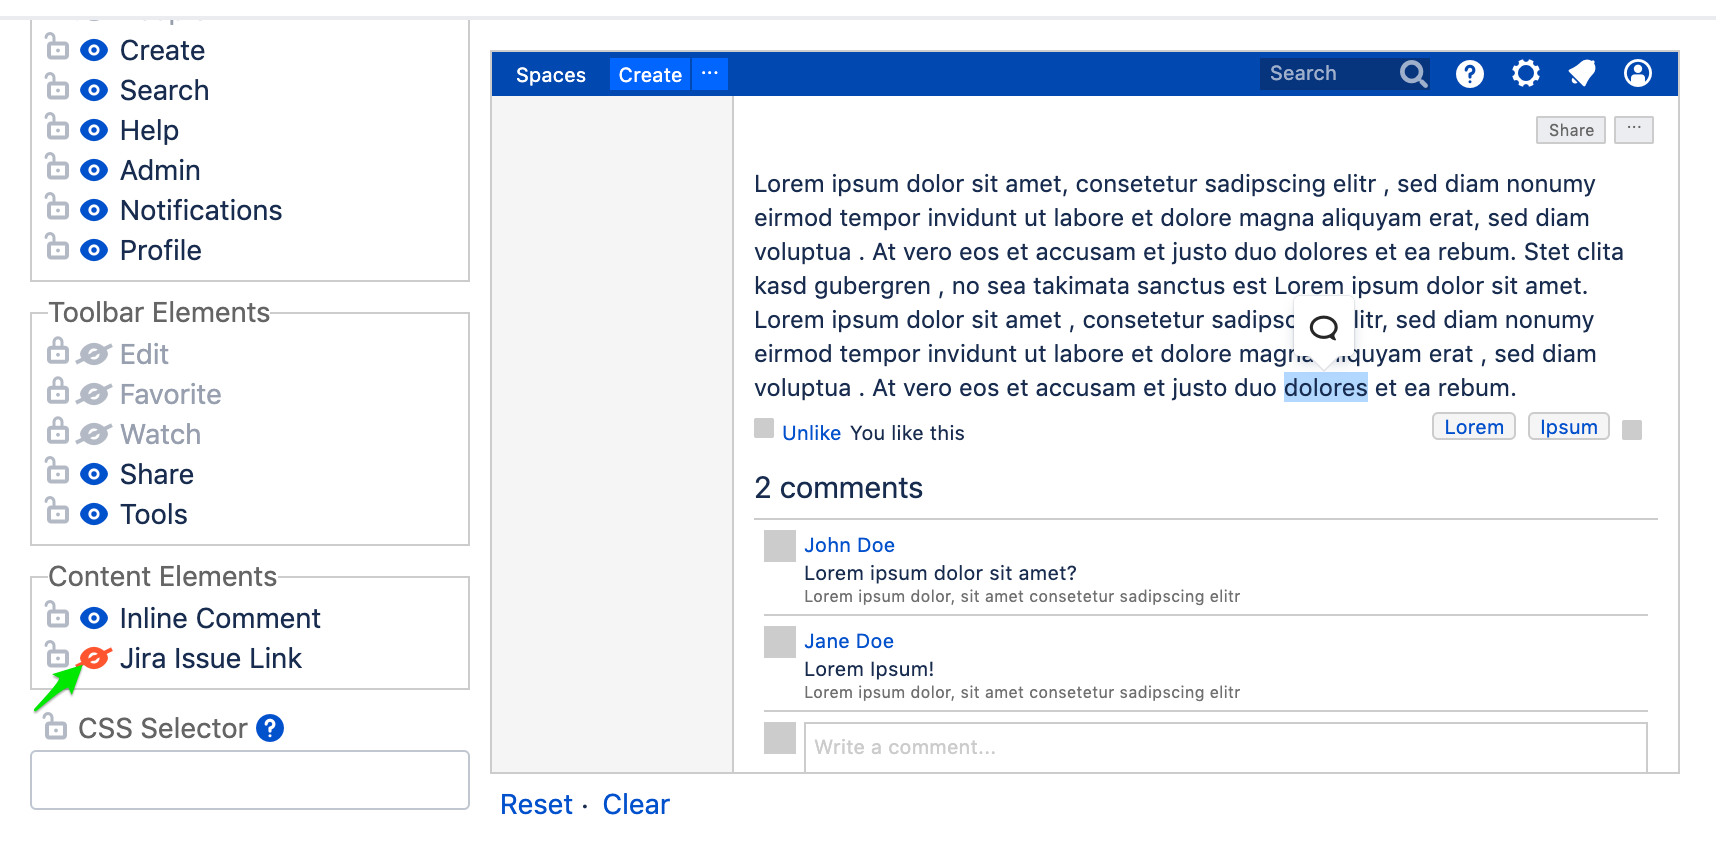Click Jane Doe's avatar thumbnail
Image resolution: width=1716 pixels, height=852 pixels.
click(780, 642)
